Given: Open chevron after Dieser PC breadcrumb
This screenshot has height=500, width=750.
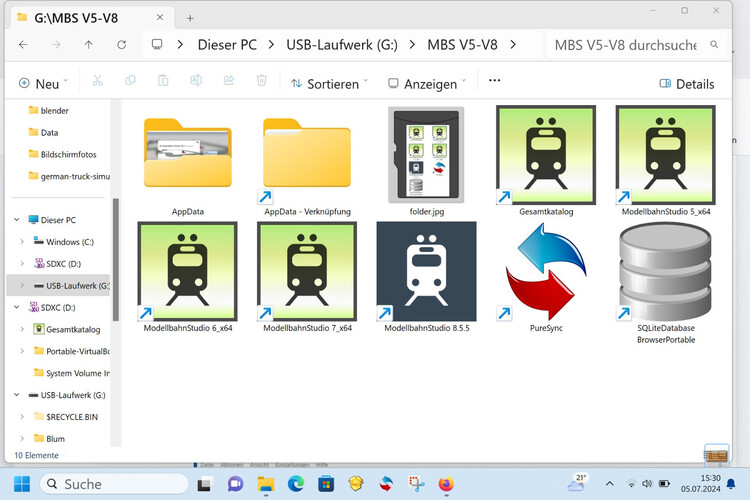Looking at the screenshot, I should point(271,44).
